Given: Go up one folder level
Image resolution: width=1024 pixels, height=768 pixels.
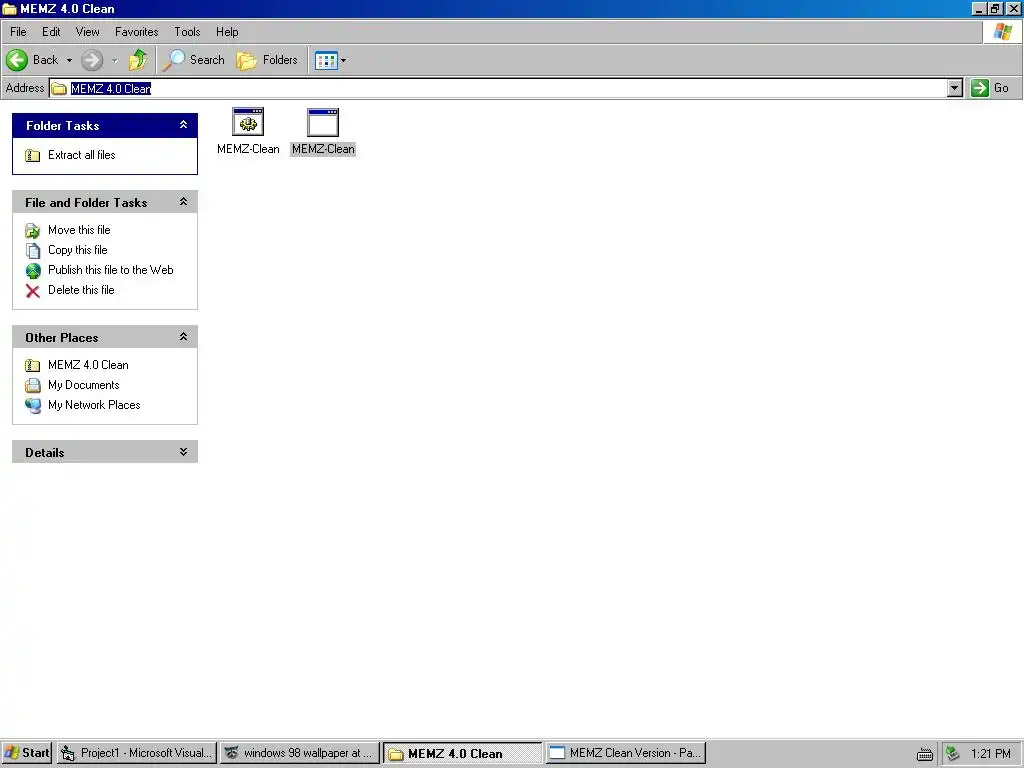Looking at the screenshot, I should (138, 60).
